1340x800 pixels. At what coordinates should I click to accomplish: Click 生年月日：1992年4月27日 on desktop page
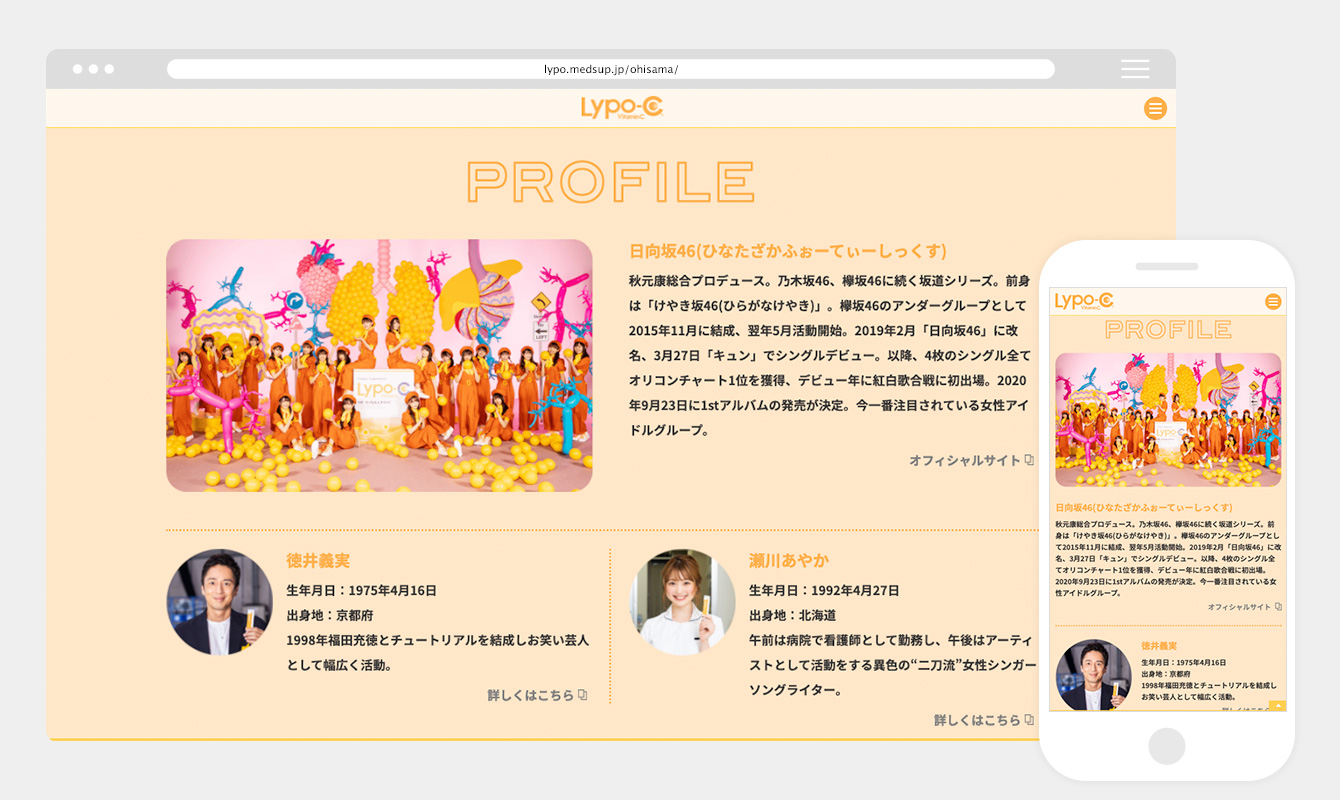pos(825,590)
